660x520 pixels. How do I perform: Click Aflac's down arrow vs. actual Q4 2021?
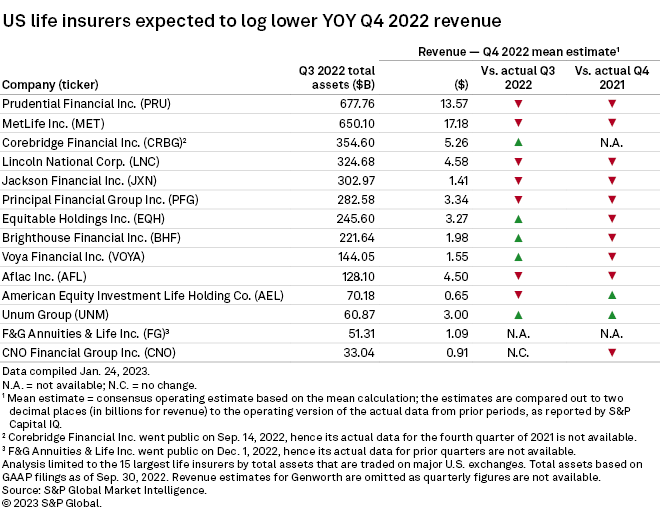click(x=612, y=276)
